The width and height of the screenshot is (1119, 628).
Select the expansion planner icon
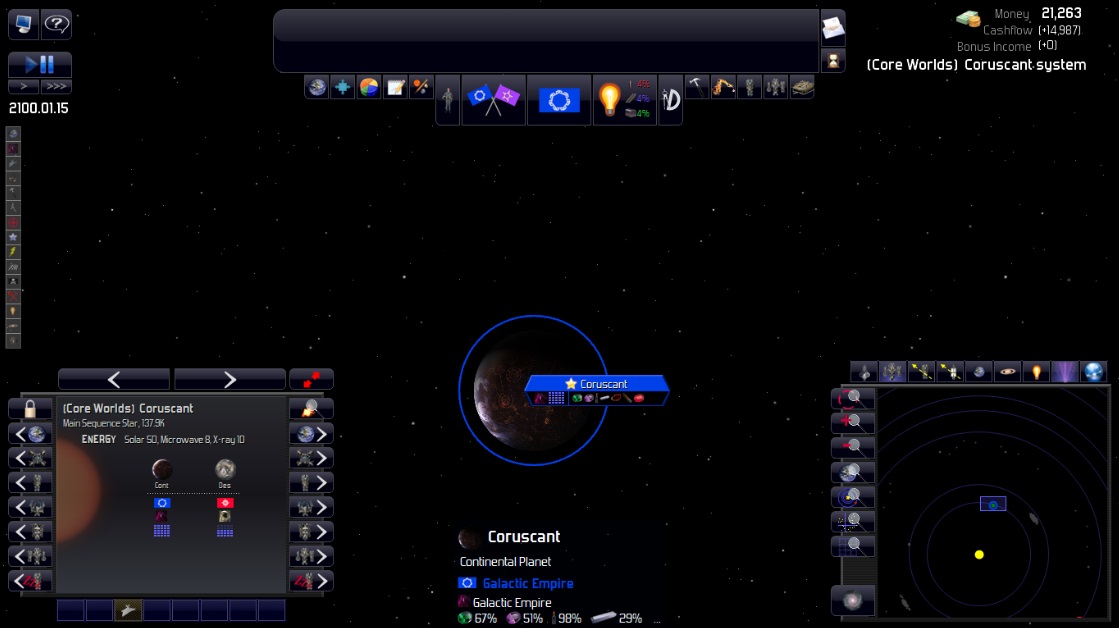coord(343,87)
